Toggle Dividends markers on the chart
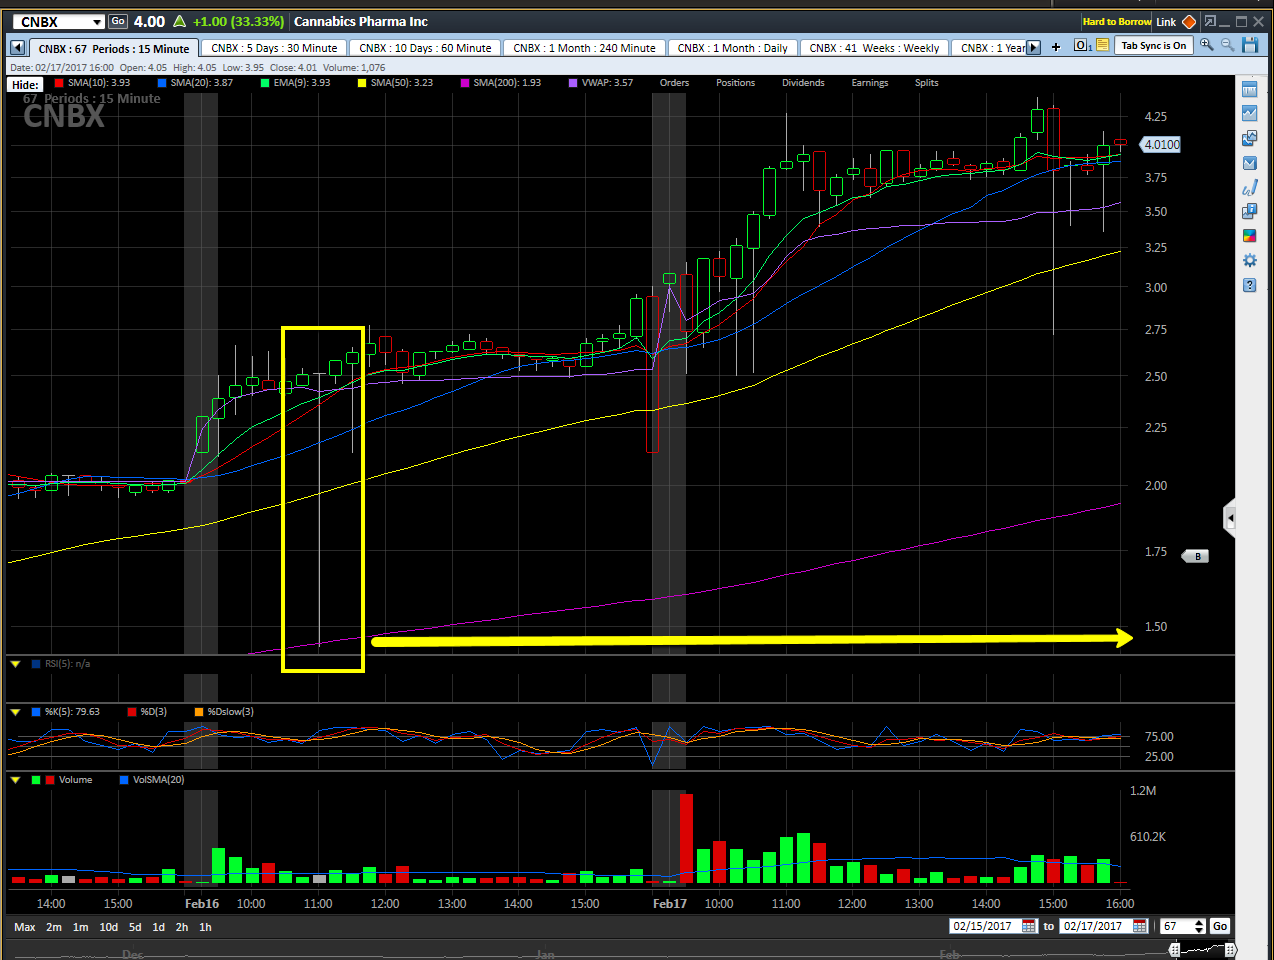Image resolution: width=1274 pixels, height=960 pixels. pos(803,83)
